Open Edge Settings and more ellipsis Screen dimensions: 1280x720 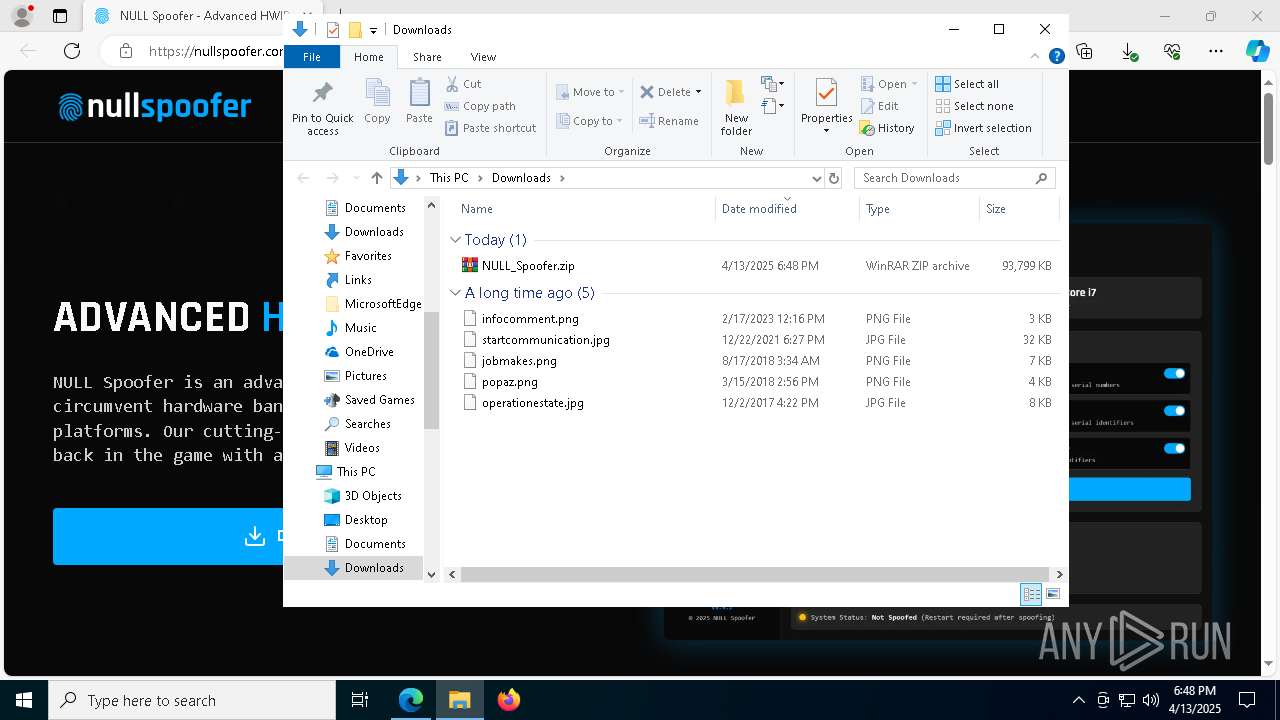click(1215, 51)
